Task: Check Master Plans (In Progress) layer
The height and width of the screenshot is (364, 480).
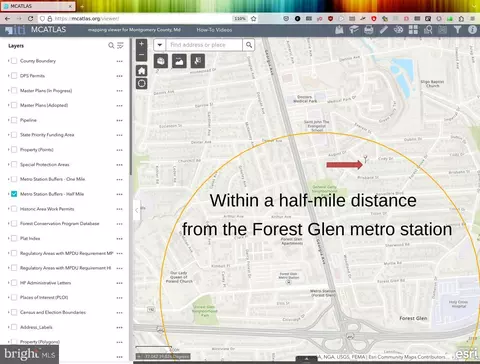Action: [x=14, y=90]
